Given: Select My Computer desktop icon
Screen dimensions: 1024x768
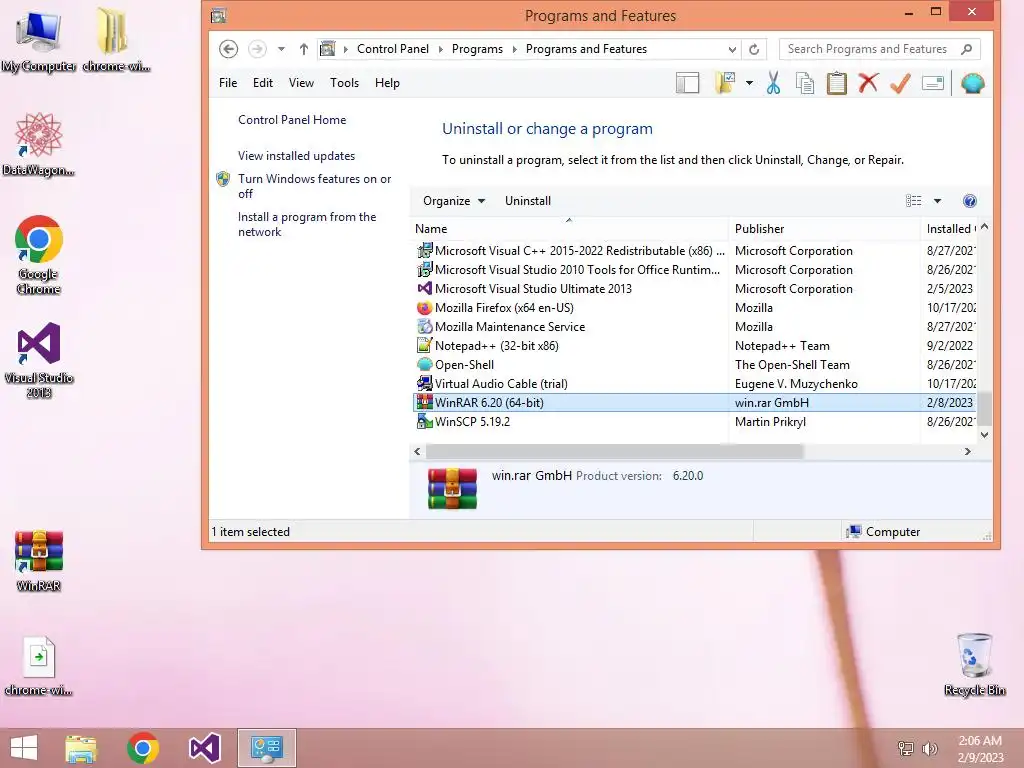Looking at the screenshot, I should click(x=39, y=40).
